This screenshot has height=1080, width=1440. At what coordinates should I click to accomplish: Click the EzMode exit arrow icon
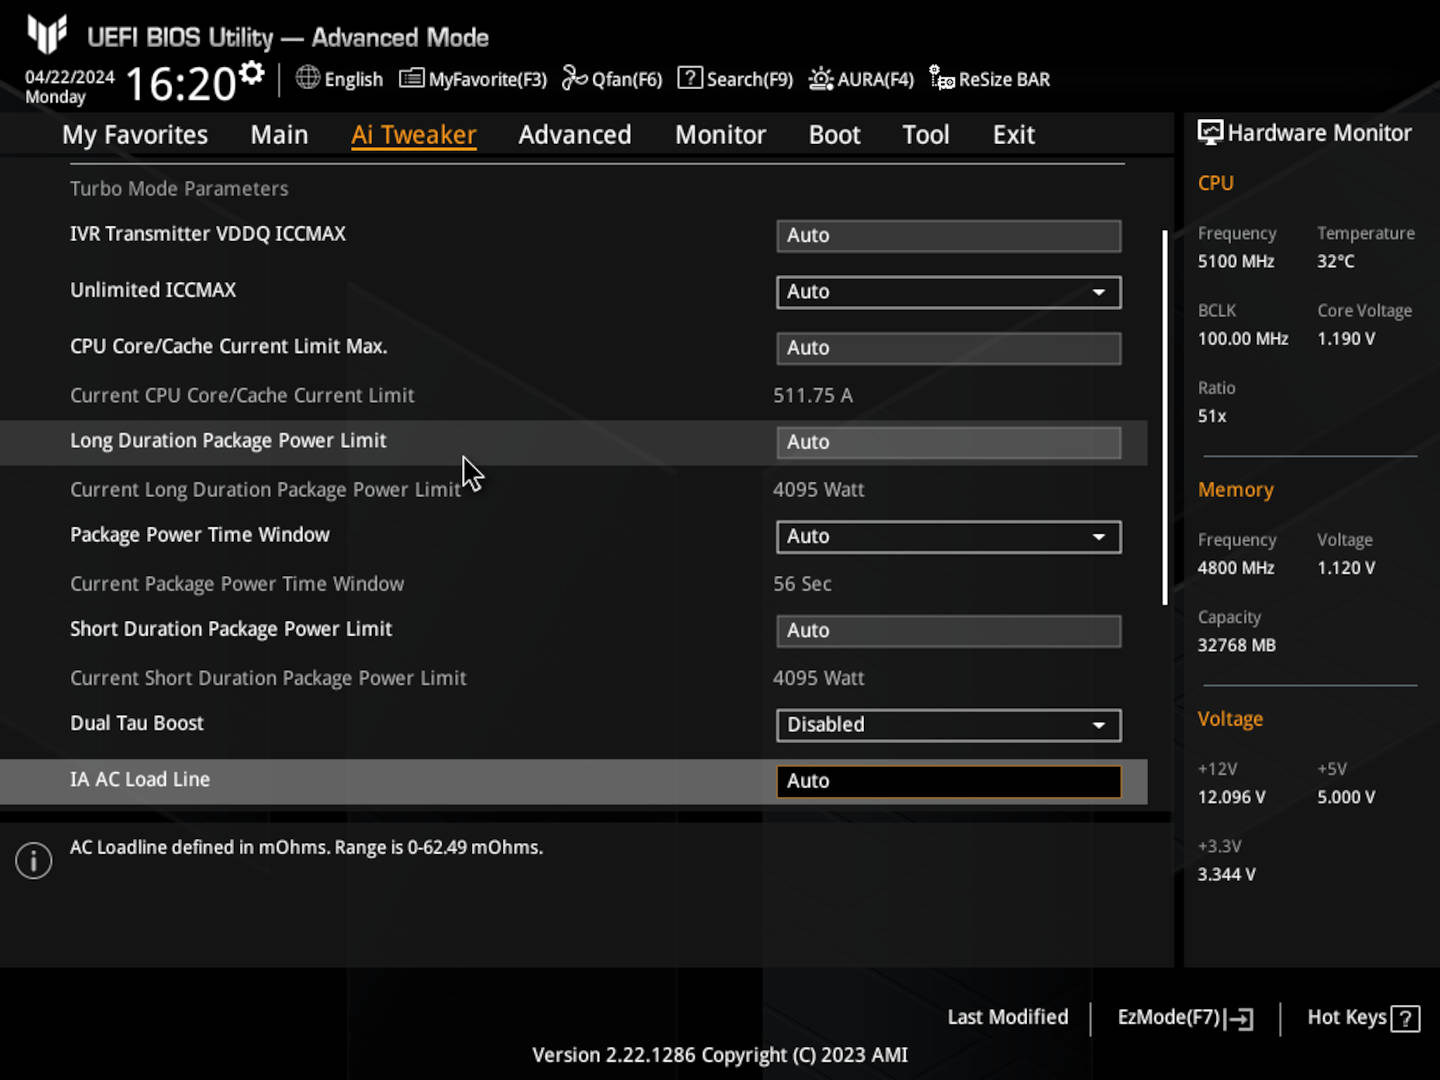coord(1240,1019)
